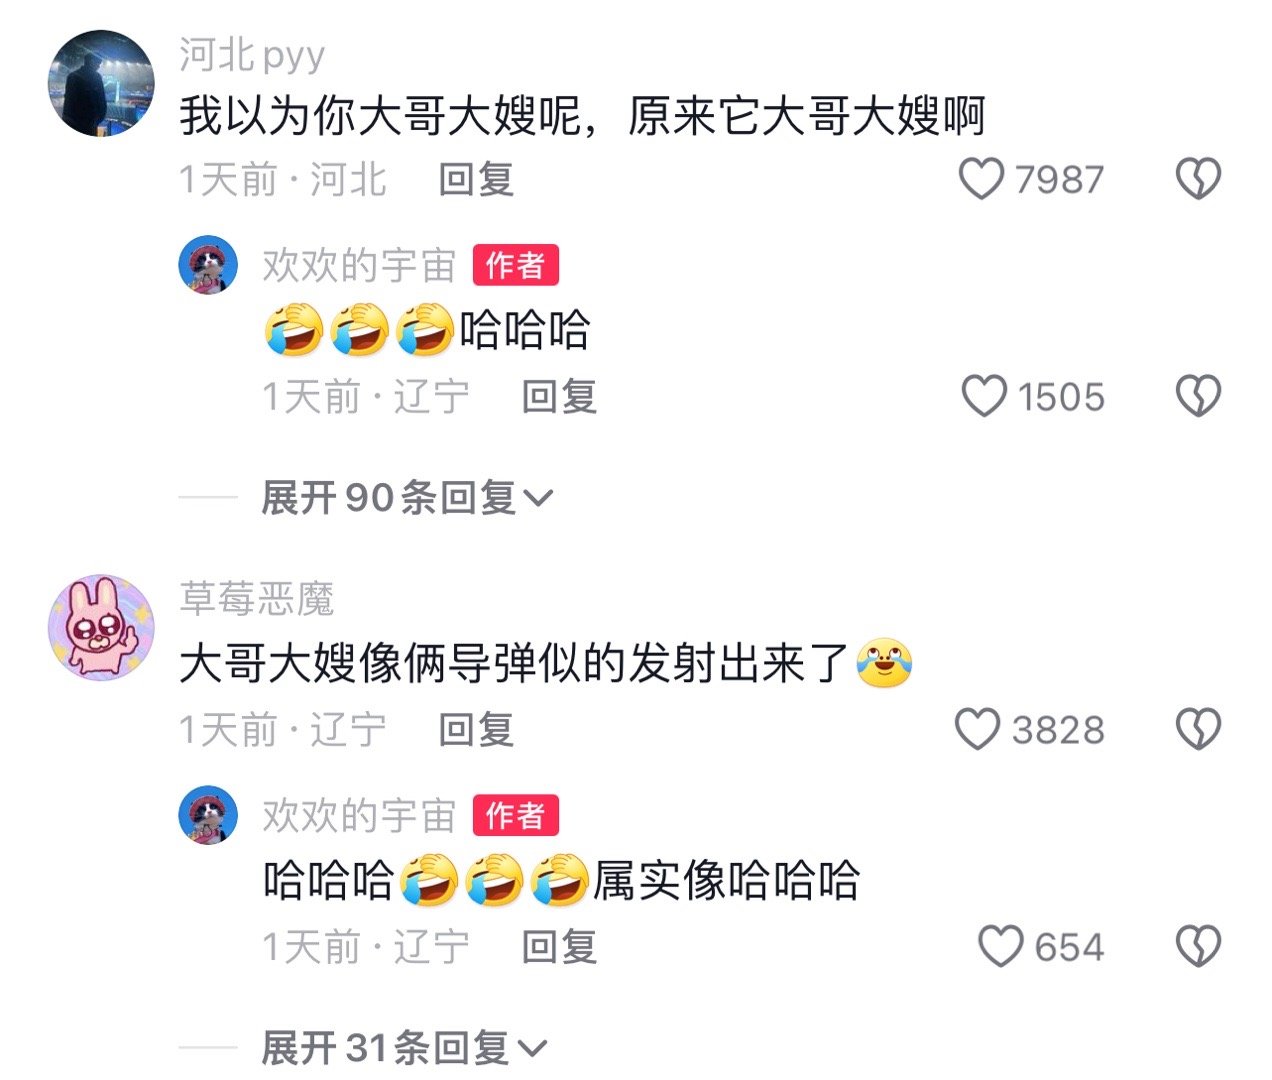Dislike 草莓恶魔's comment with broken heart
Screen dimensions: 1272x1080
(1198, 729)
